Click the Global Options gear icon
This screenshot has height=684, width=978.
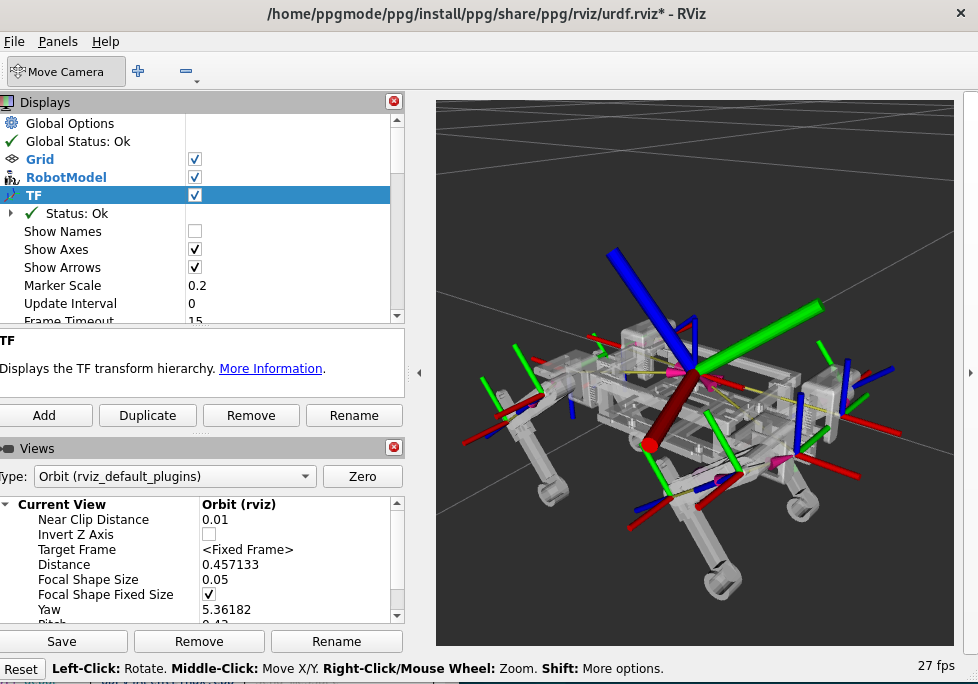11,123
